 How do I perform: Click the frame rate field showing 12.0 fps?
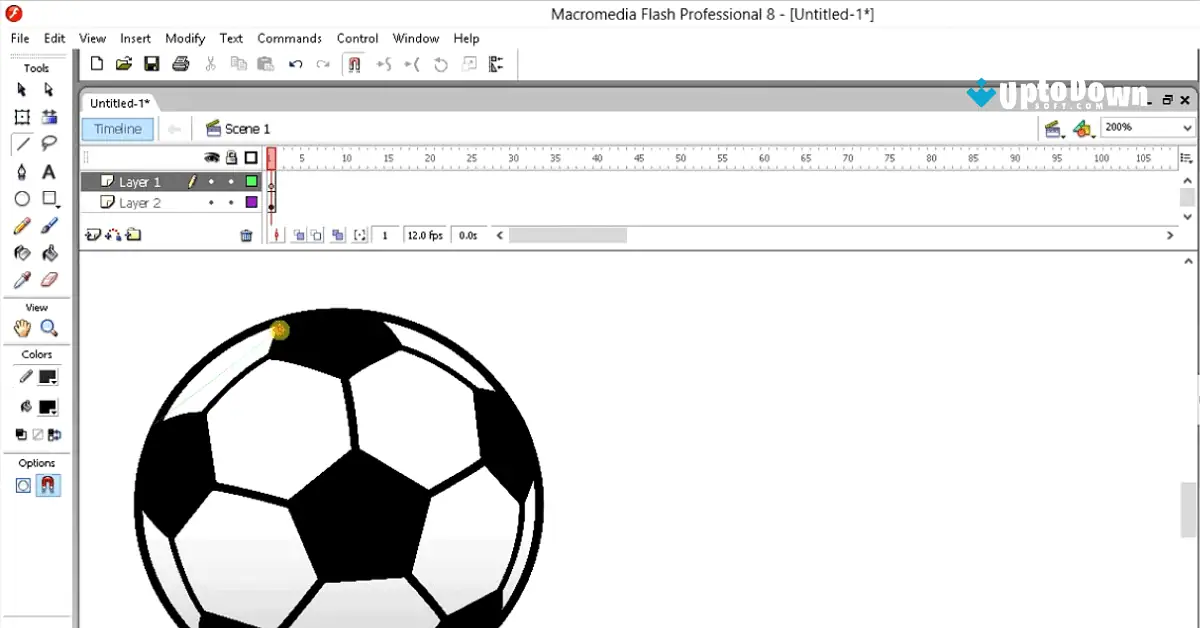425,234
